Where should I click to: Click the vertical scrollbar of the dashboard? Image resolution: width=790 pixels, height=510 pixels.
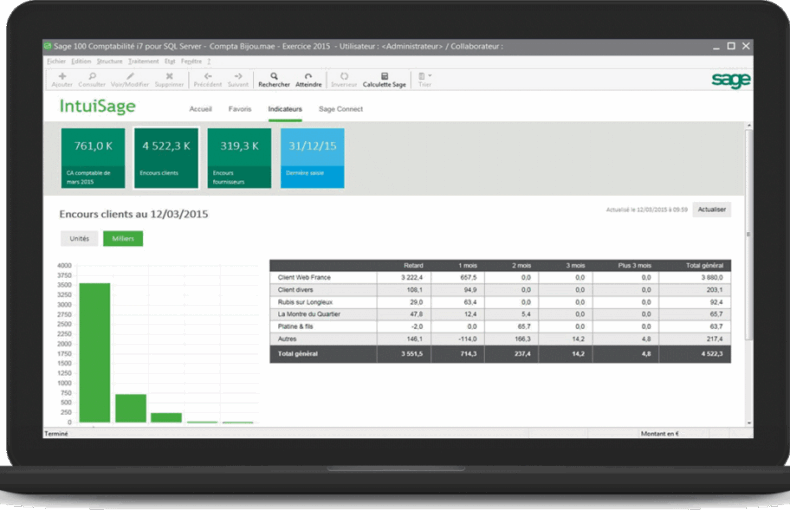[749, 234]
